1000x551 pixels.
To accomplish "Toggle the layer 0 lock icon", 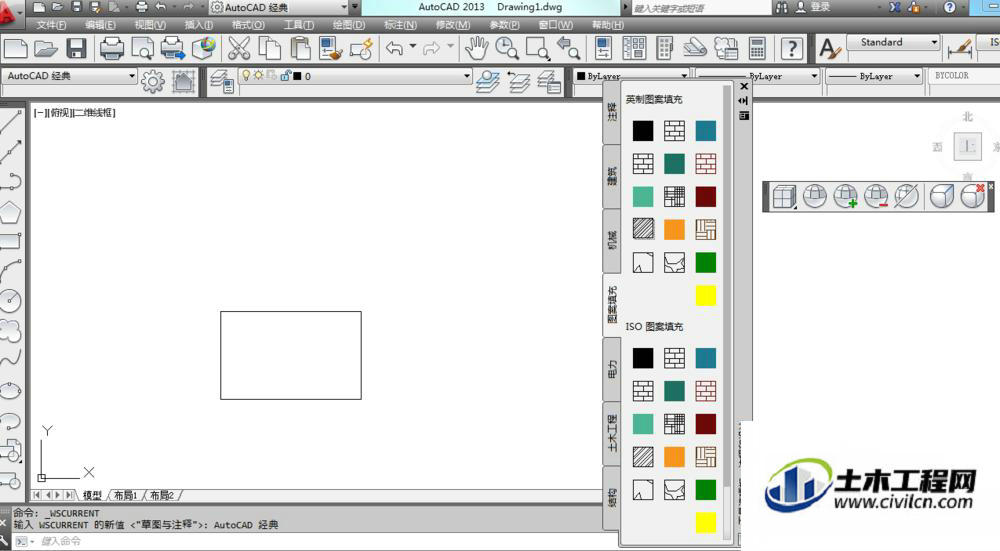I will coord(285,75).
